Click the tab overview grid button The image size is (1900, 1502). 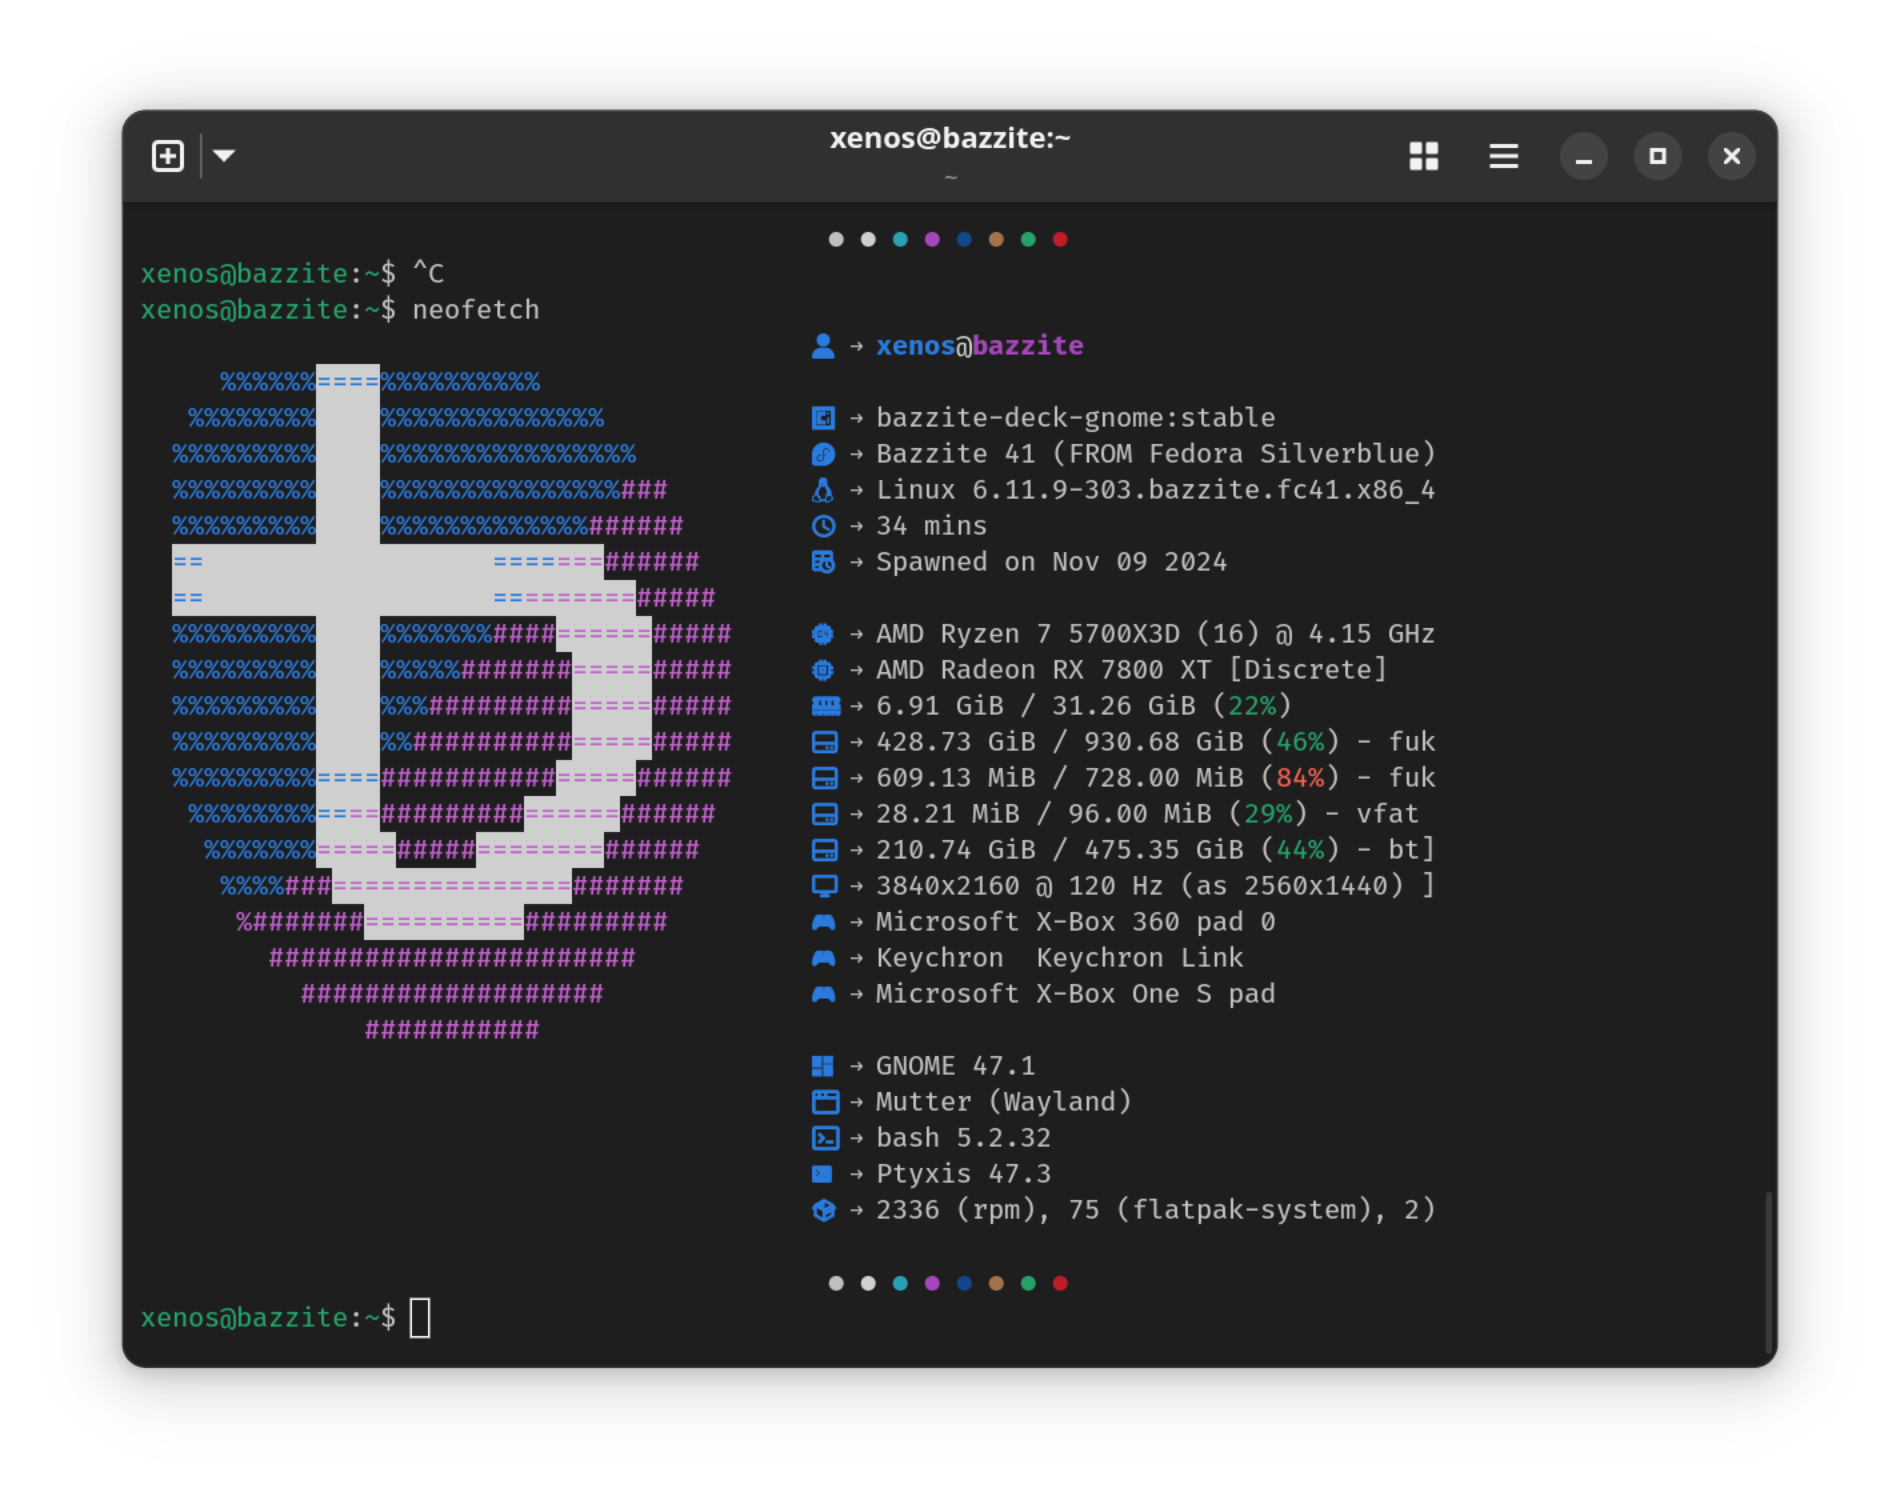point(1424,156)
